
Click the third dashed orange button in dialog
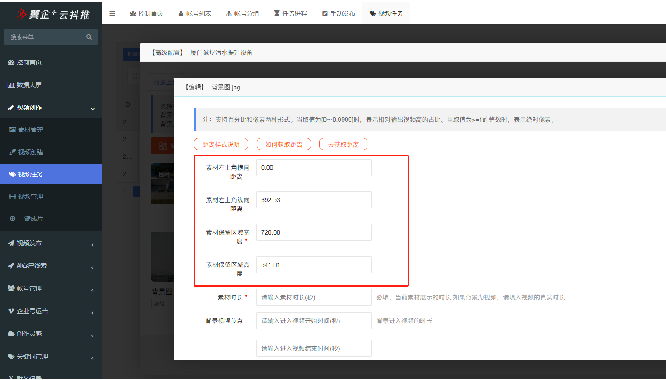(x=343, y=144)
